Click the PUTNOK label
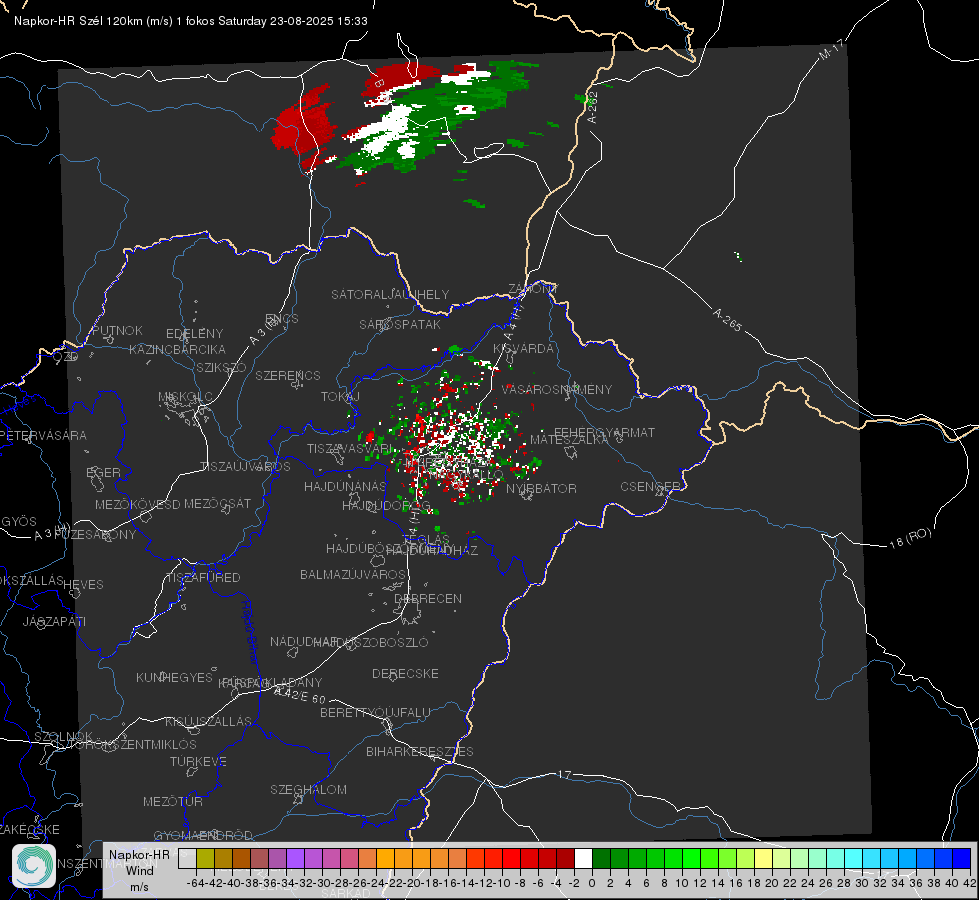This screenshot has width=979, height=900. (x=117, y=330)
